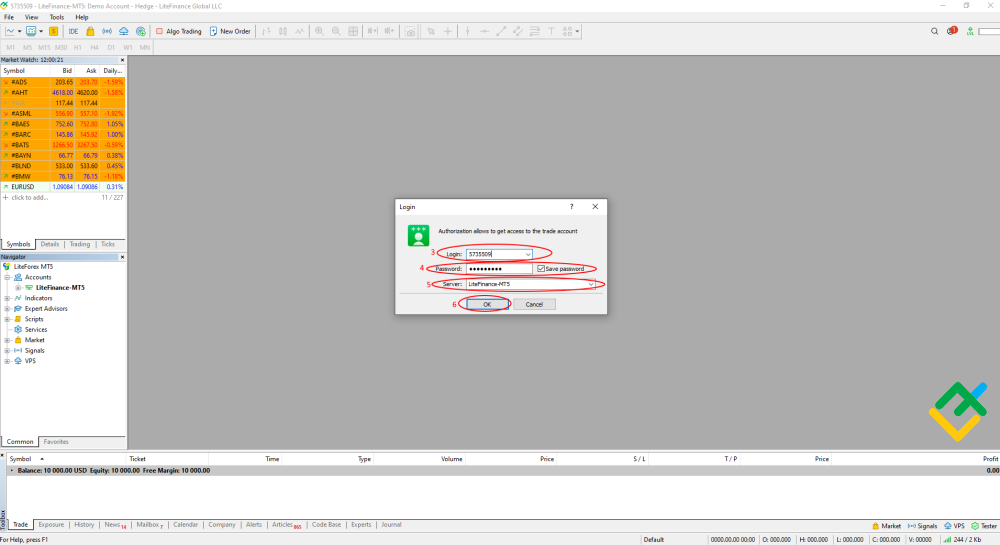Expand the Expert Advisors tree node
This screenshot has height=545, width=1000.
(8, 309)
